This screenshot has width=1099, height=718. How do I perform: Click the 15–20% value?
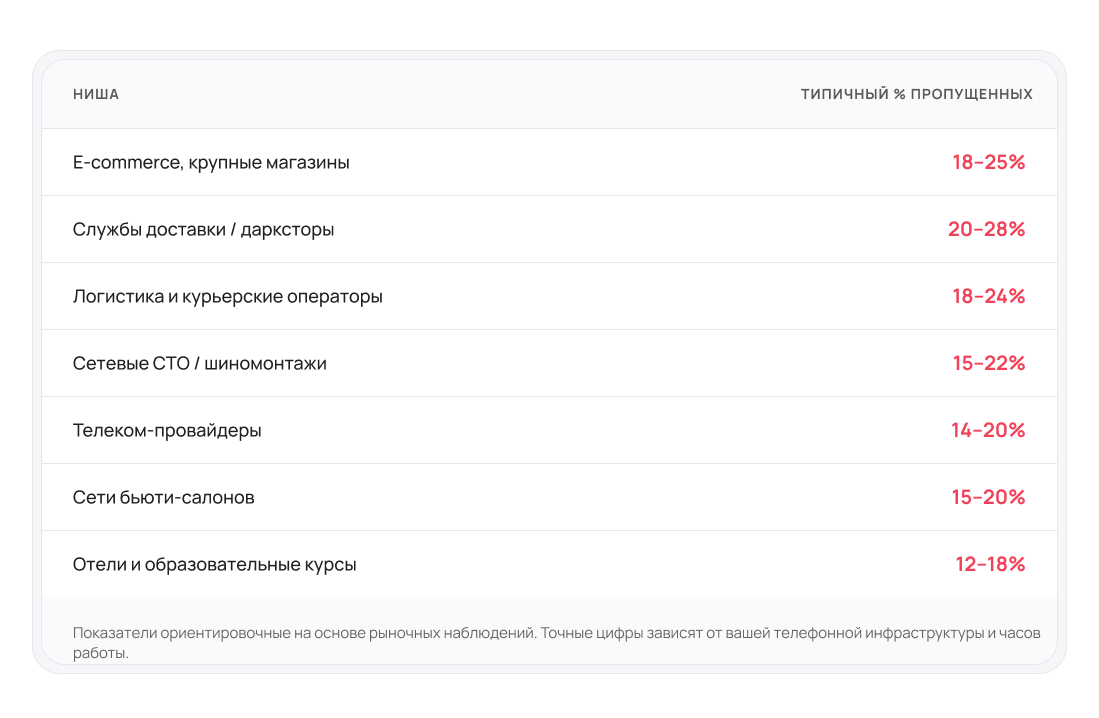point(988,497)
